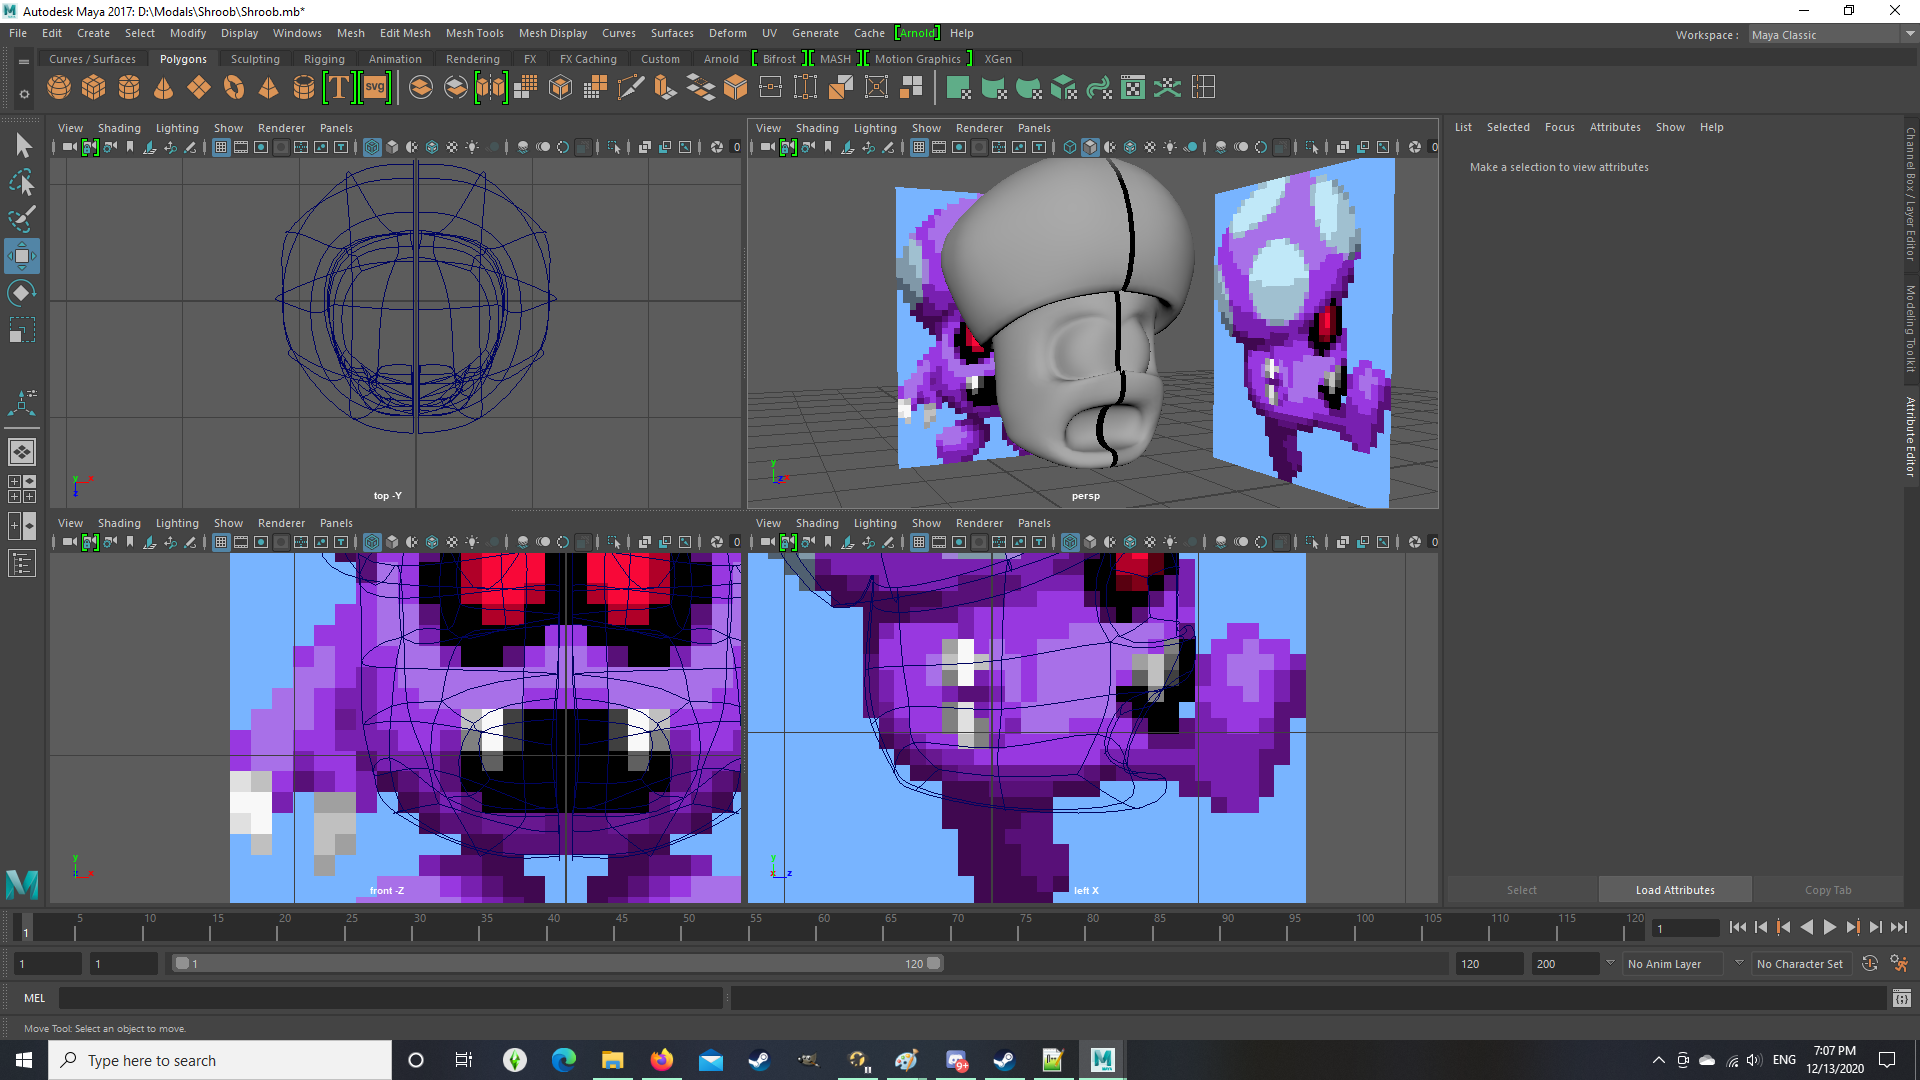Activate the Move tool in toolbox
This screenshot has width=1920, height=1080.
tap(22, 256)
